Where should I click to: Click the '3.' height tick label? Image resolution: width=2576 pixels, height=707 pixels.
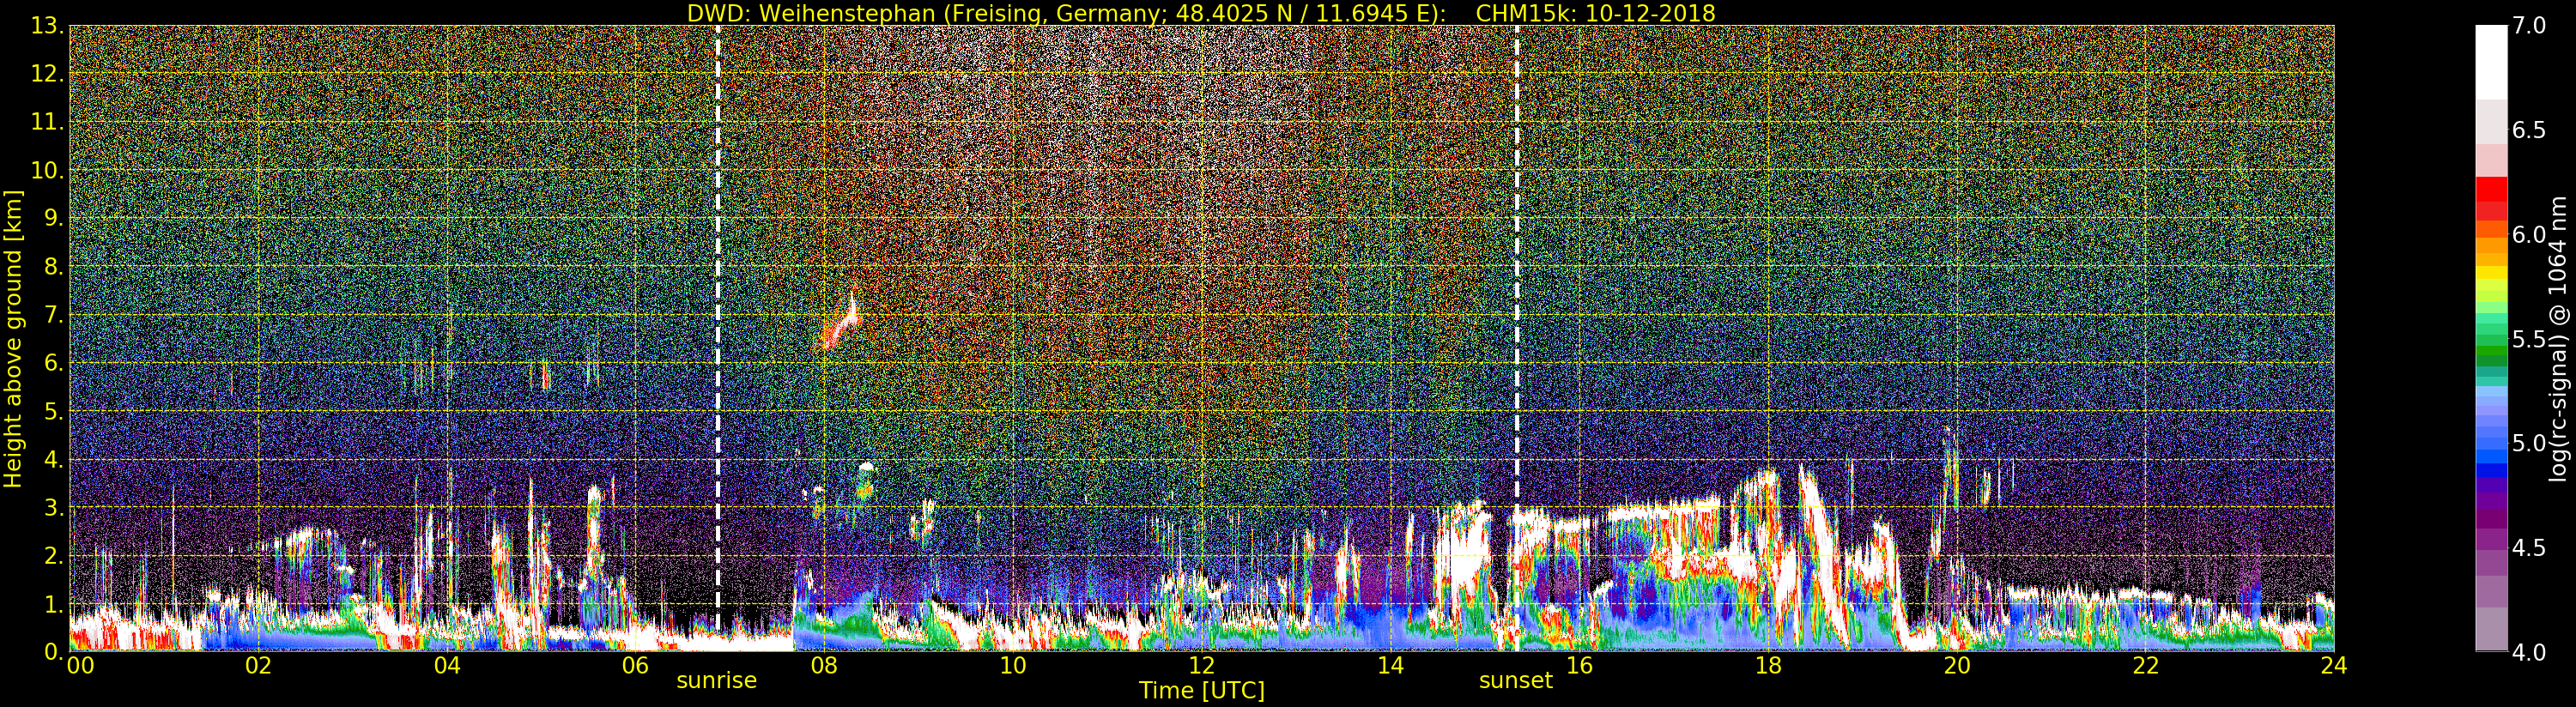coord(53,507)
